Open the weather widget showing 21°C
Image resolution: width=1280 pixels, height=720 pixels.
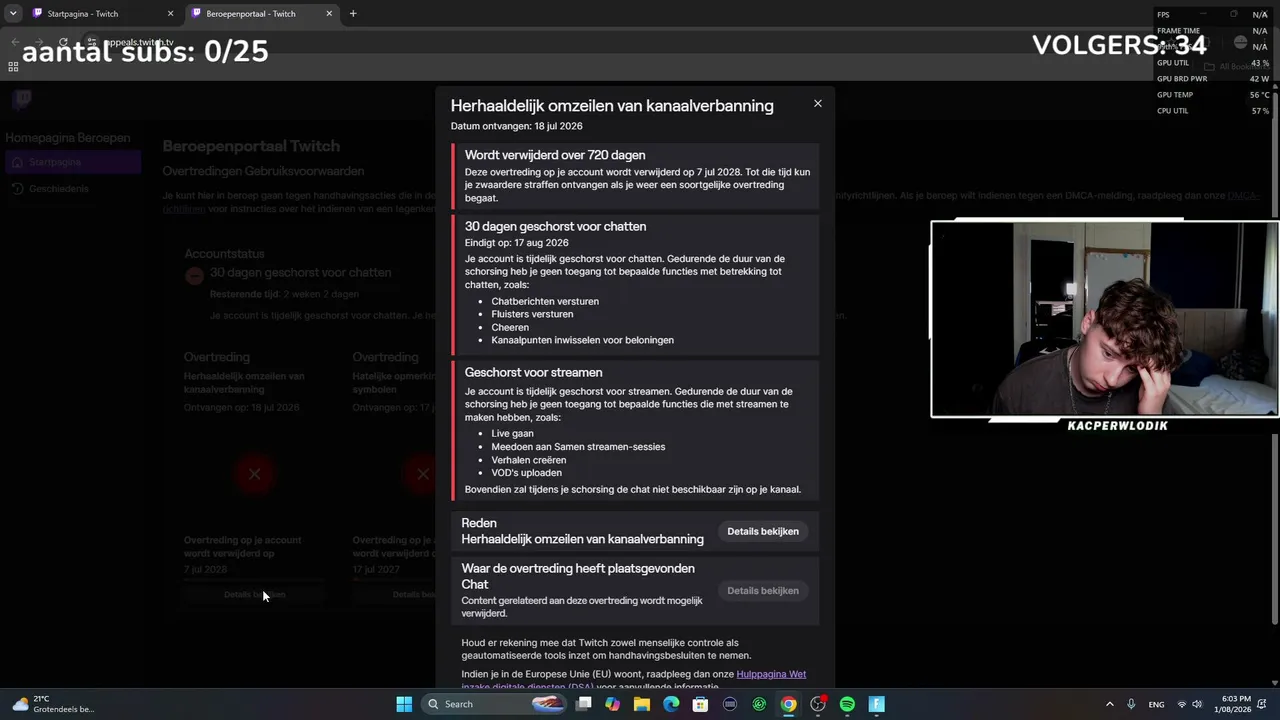[53, 704]
